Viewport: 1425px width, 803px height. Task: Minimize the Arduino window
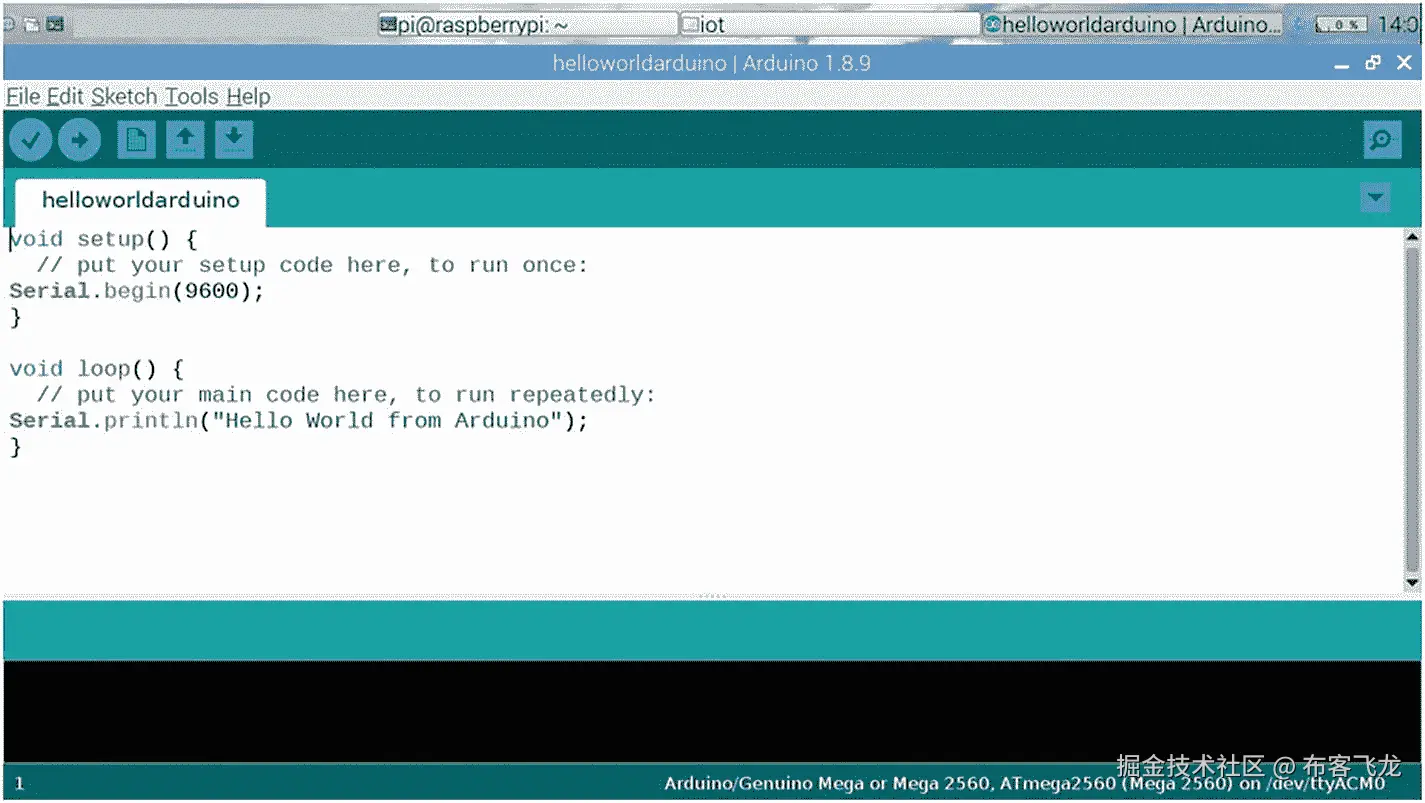tap(1342, 64)
